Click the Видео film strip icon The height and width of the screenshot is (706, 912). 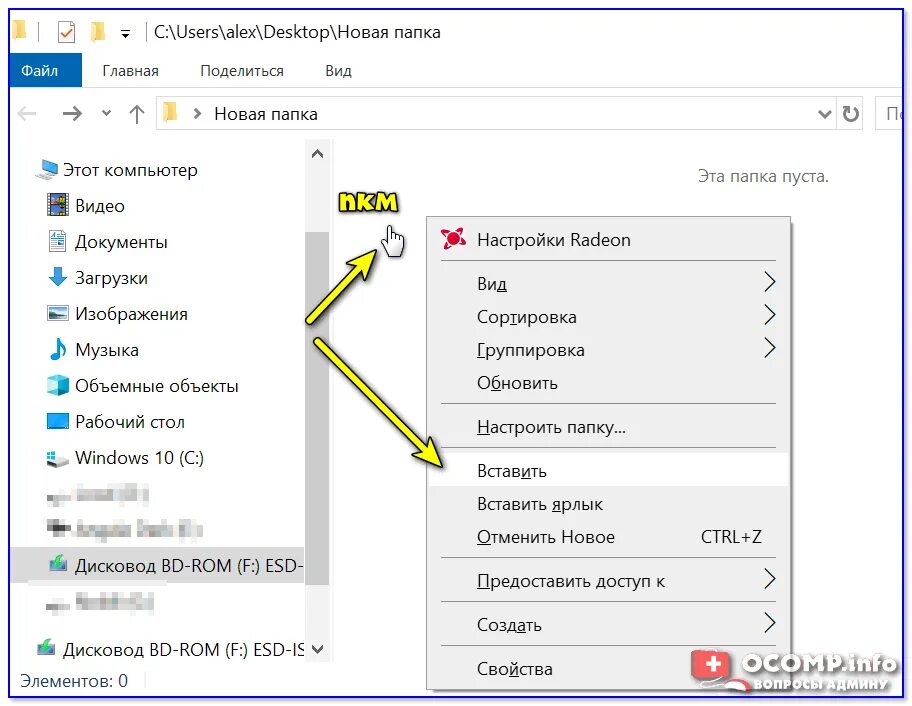[x=58, y=205]
